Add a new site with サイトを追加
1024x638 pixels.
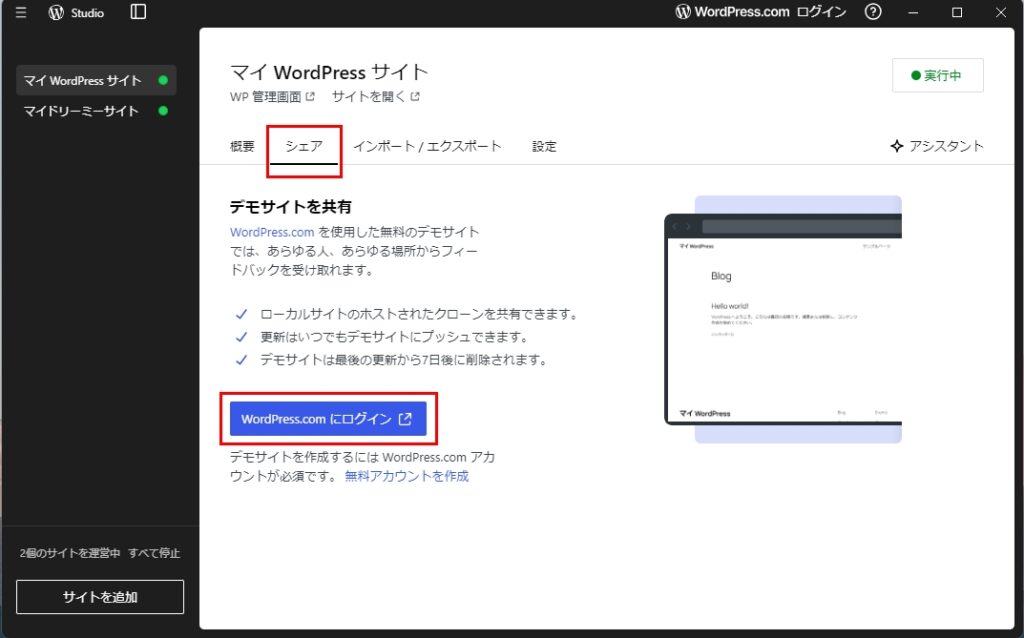point(99,596)
